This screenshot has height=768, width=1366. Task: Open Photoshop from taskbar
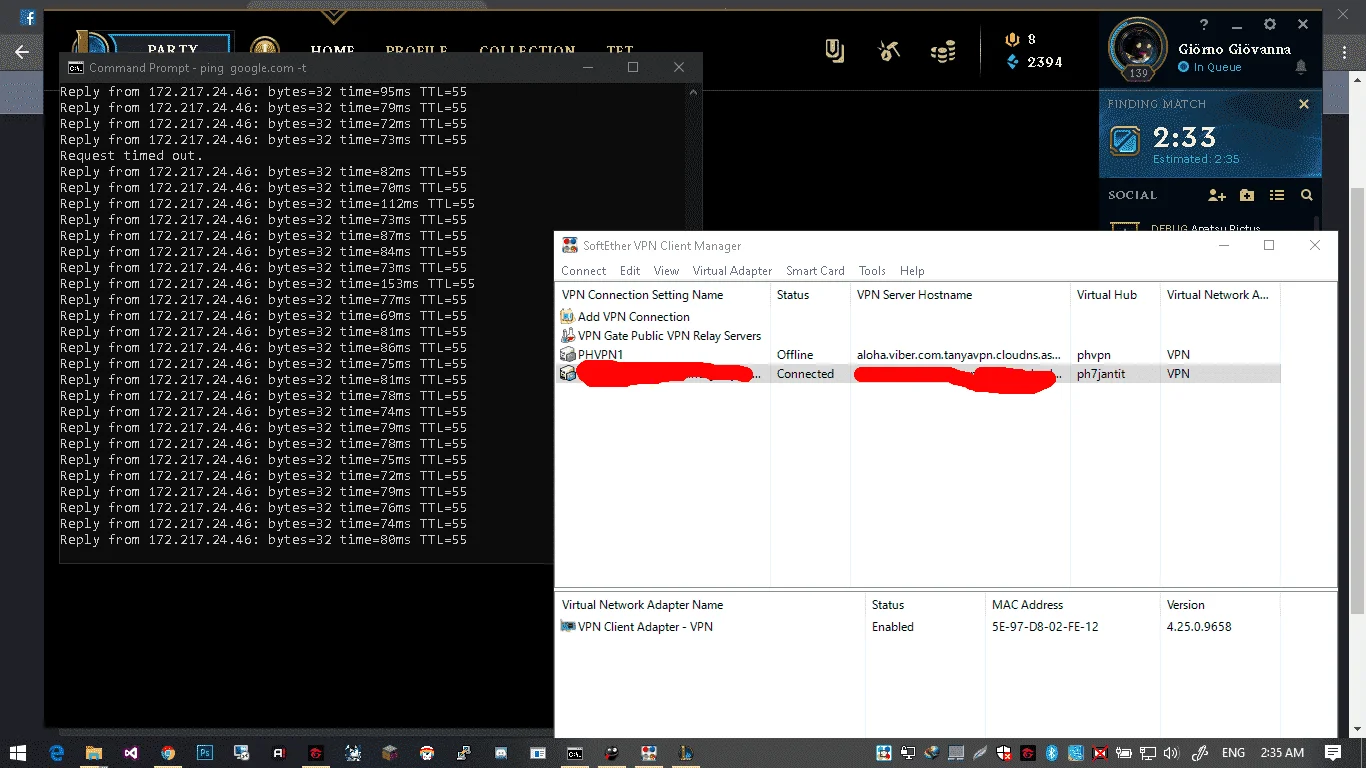(x=205, y=752)
